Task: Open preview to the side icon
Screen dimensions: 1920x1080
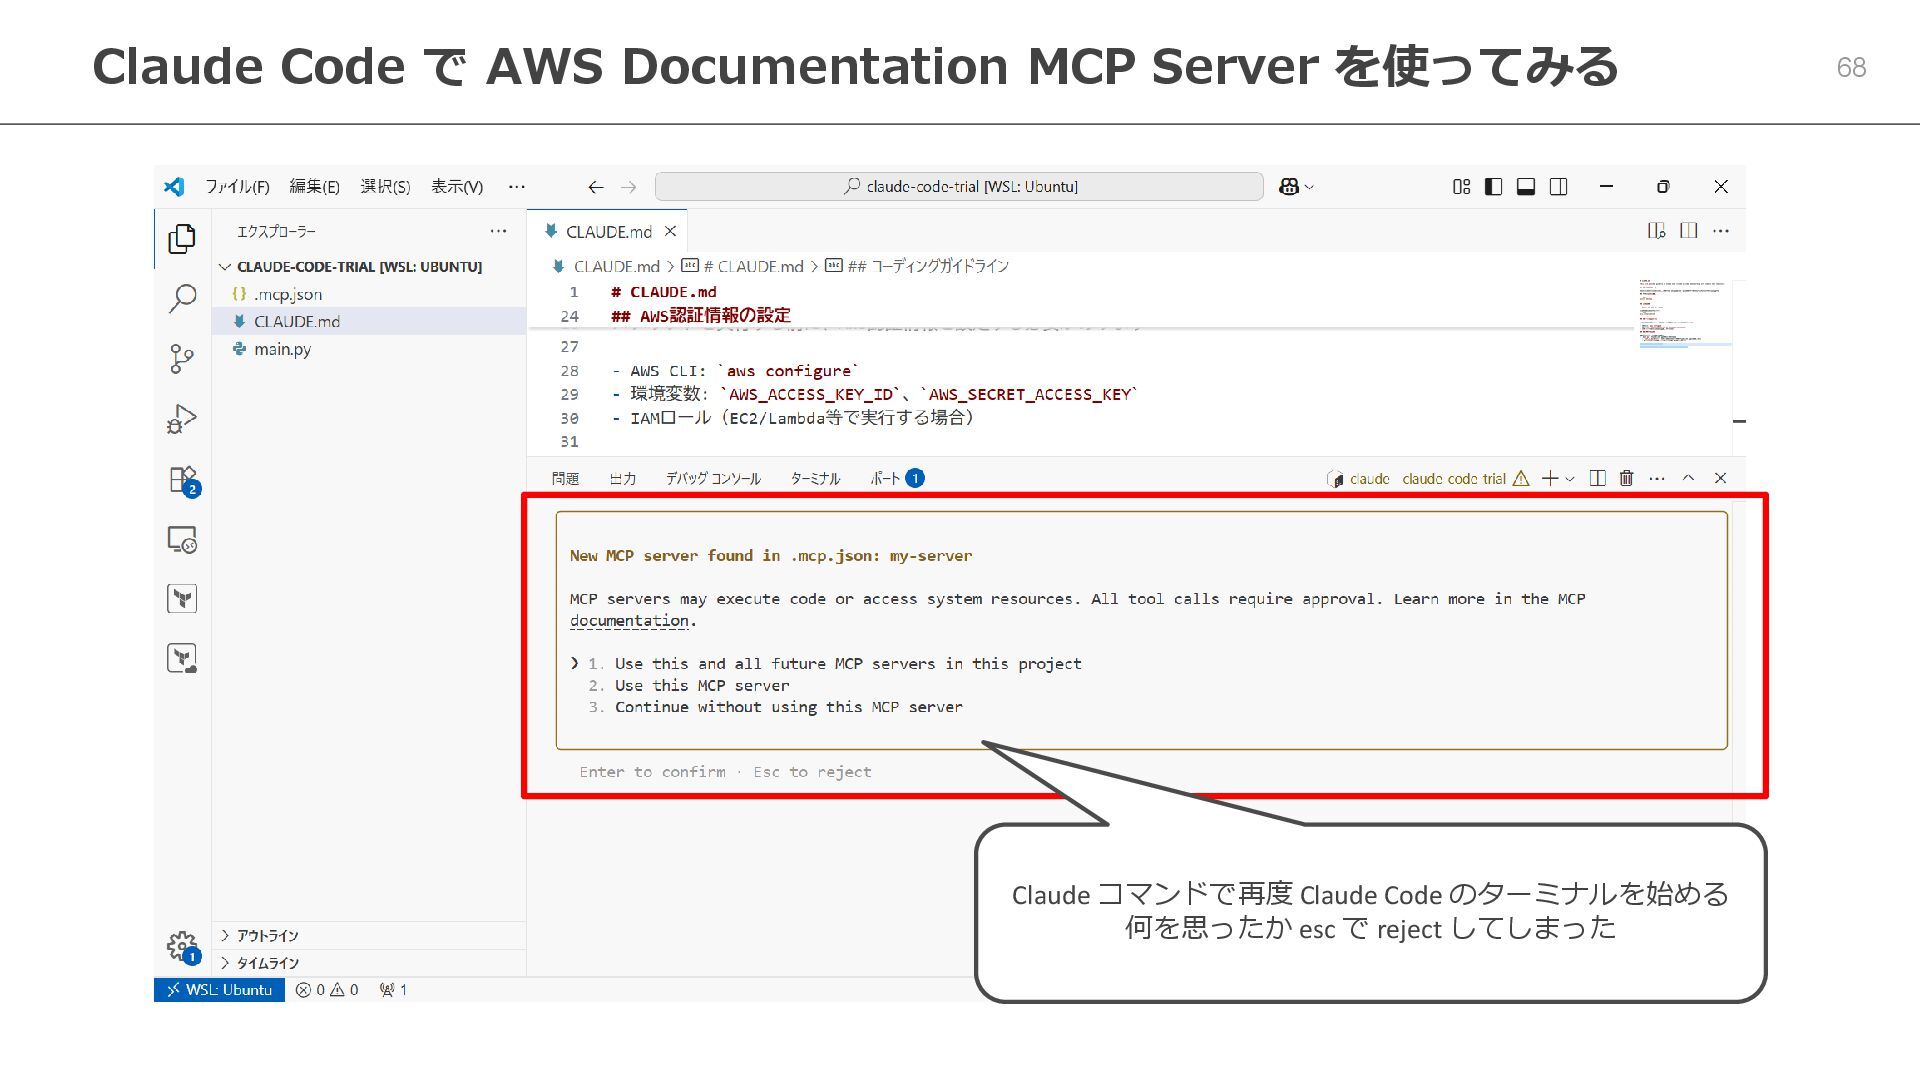Action: coord(1656,231)
